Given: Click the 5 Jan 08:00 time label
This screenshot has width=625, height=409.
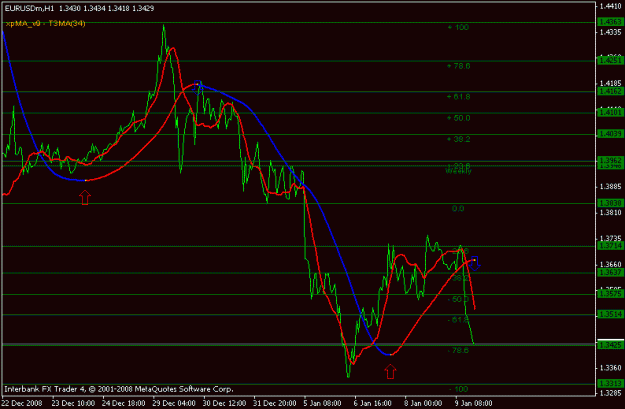Looking at the screenshot, I should click(322, 403).
